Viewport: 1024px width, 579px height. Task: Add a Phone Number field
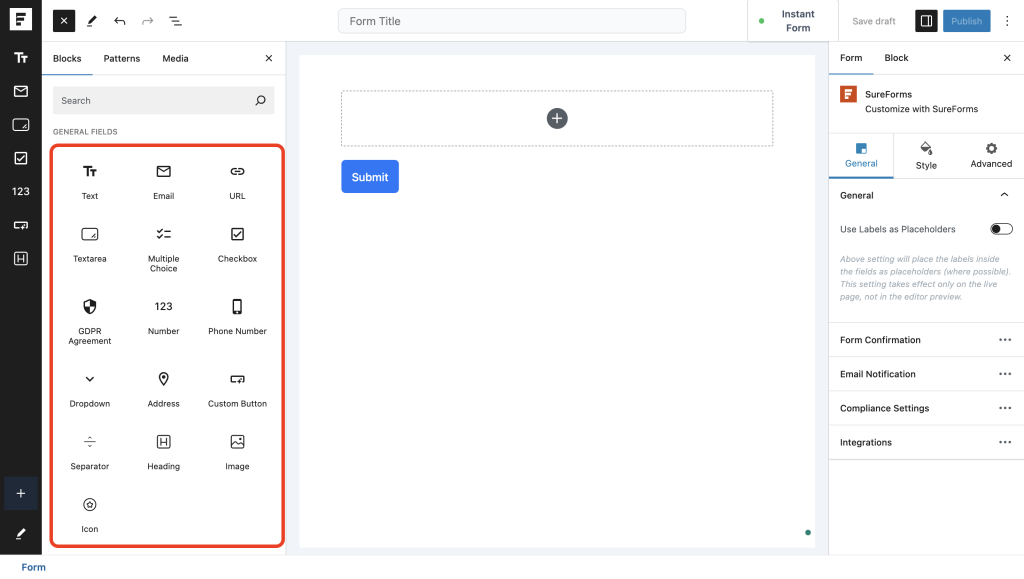(x=237, y=314)
